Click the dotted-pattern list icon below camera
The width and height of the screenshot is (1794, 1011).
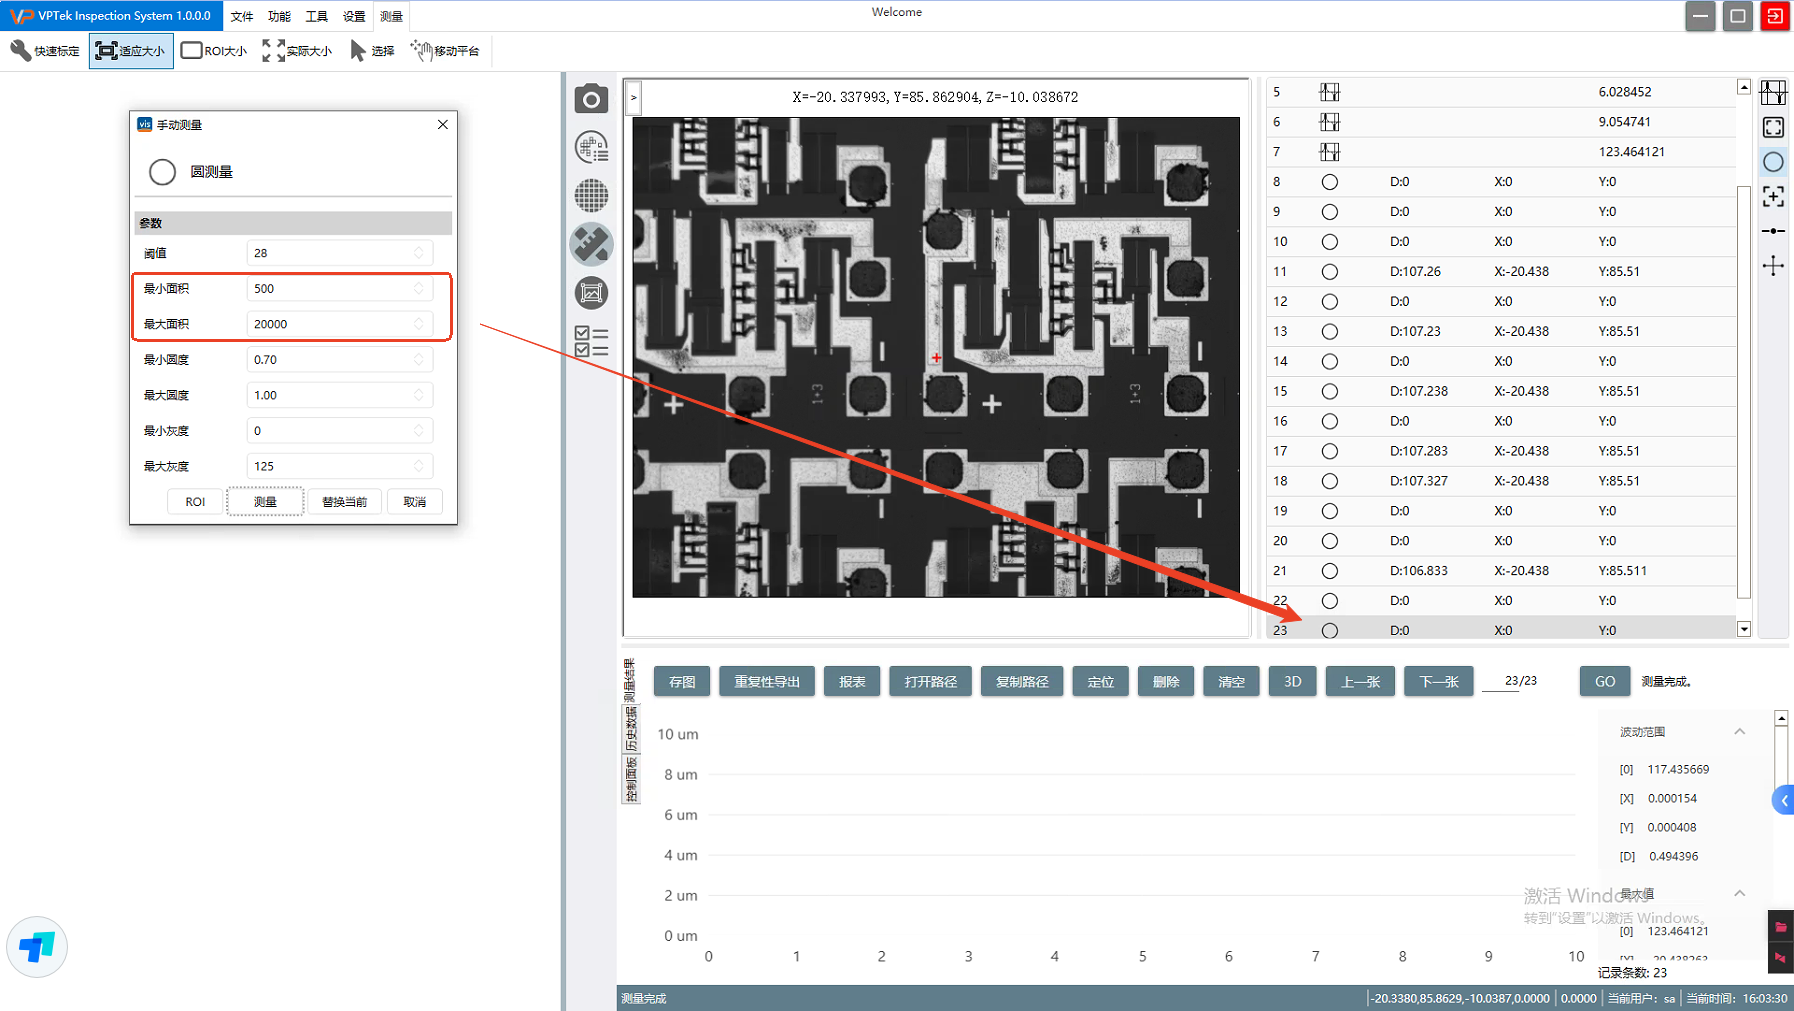591,147
